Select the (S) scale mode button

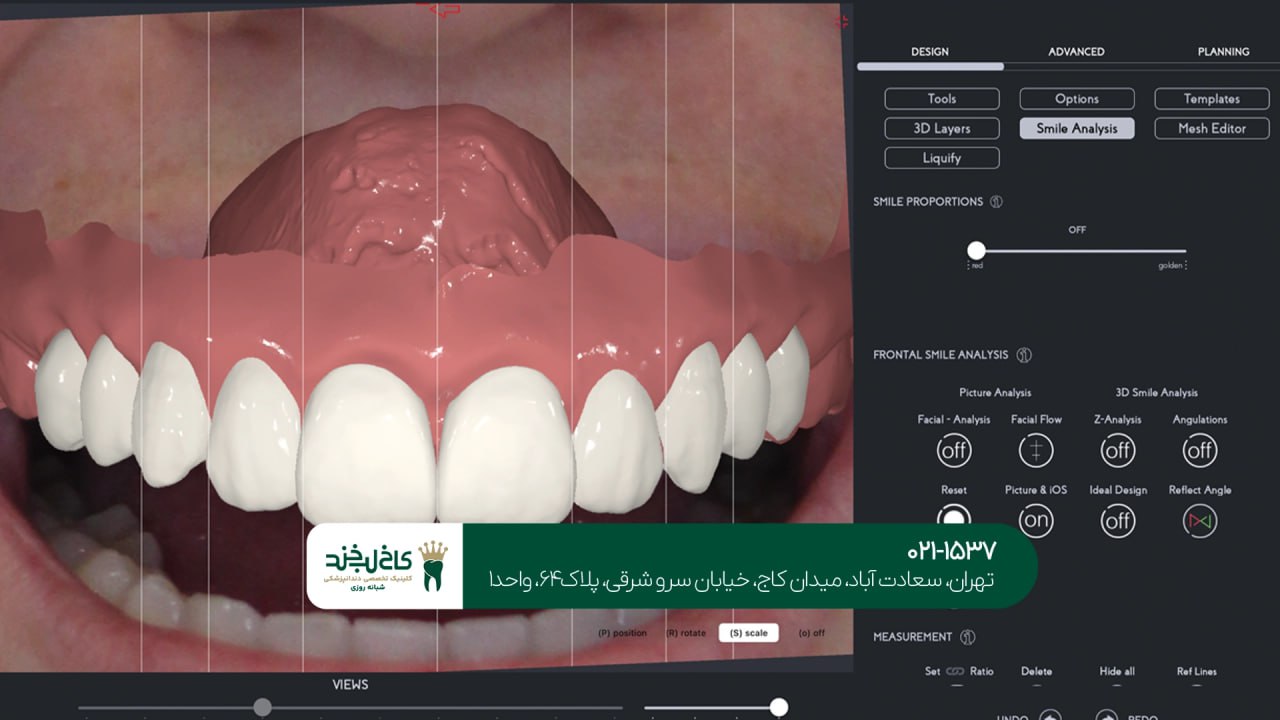(748, 632)
